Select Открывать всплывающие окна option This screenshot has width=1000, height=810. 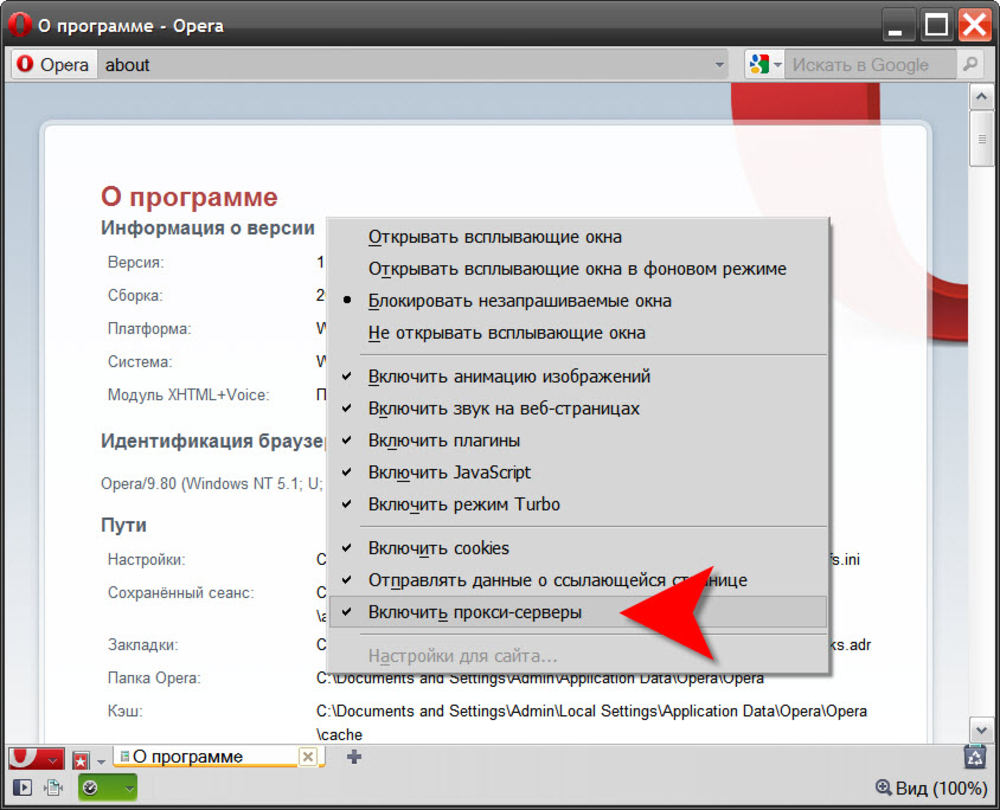[x=578, y=237]
